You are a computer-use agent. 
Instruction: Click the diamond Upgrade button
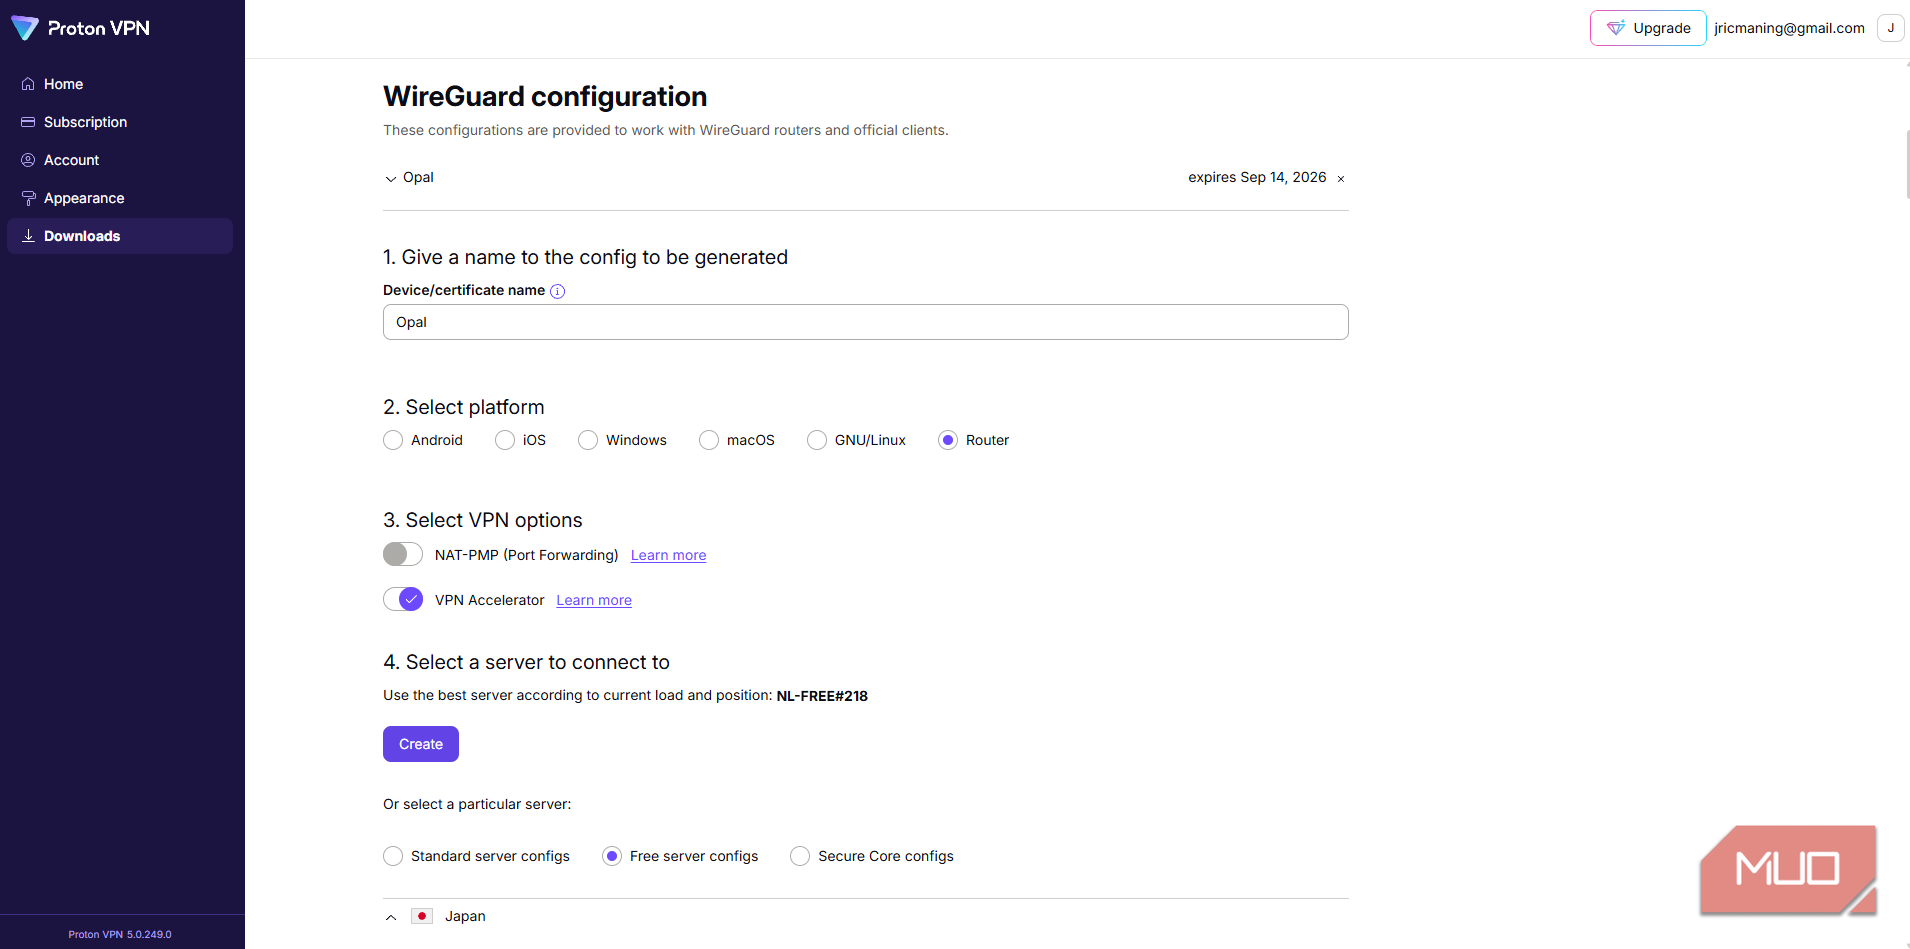pyautogui.click(x=1648, y=28)
